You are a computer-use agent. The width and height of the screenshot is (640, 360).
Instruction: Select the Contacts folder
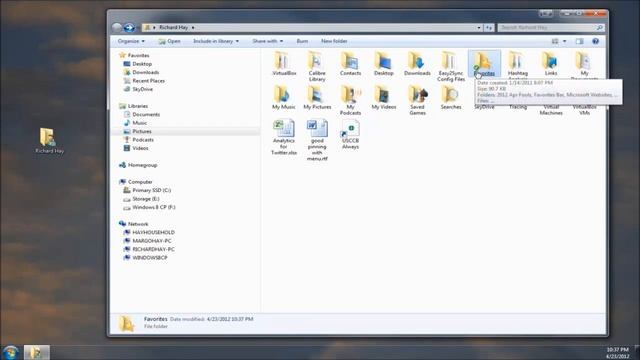click(350, 64)
